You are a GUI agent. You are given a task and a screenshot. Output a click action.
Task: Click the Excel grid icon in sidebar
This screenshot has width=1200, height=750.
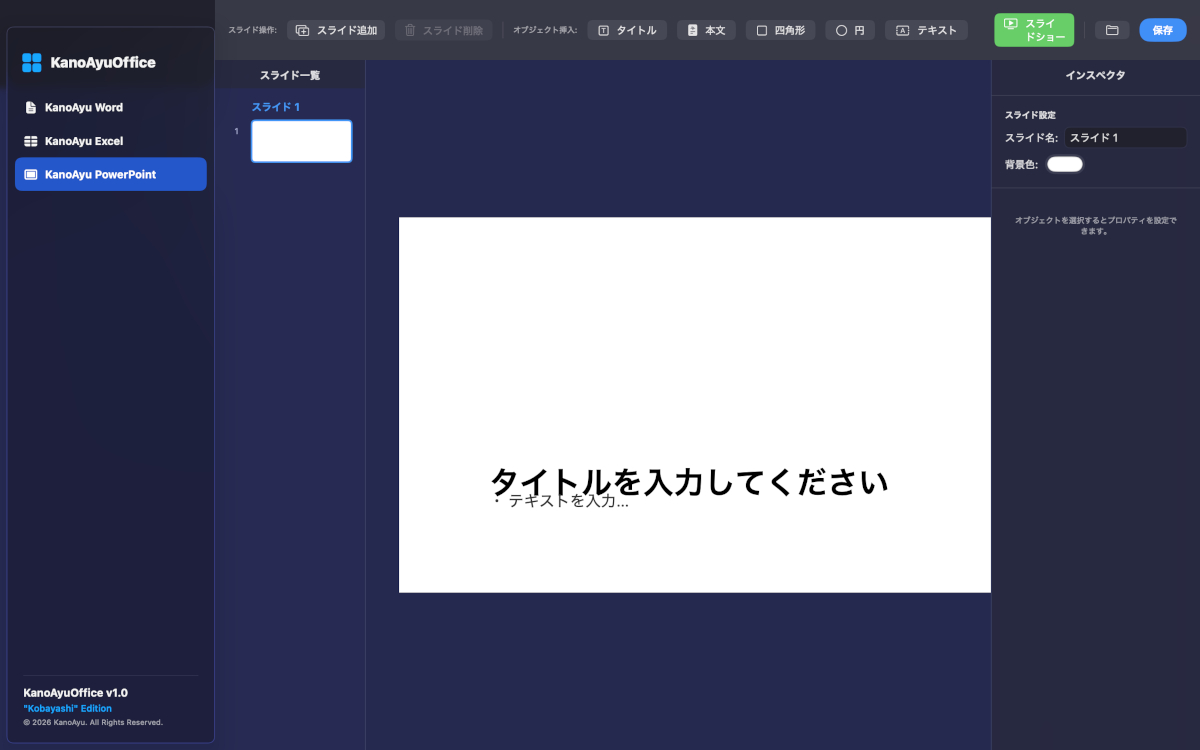pos(31,141)
